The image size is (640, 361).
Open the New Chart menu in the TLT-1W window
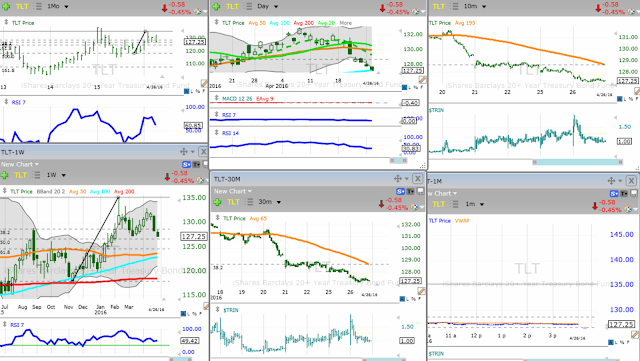pos(20,164)
